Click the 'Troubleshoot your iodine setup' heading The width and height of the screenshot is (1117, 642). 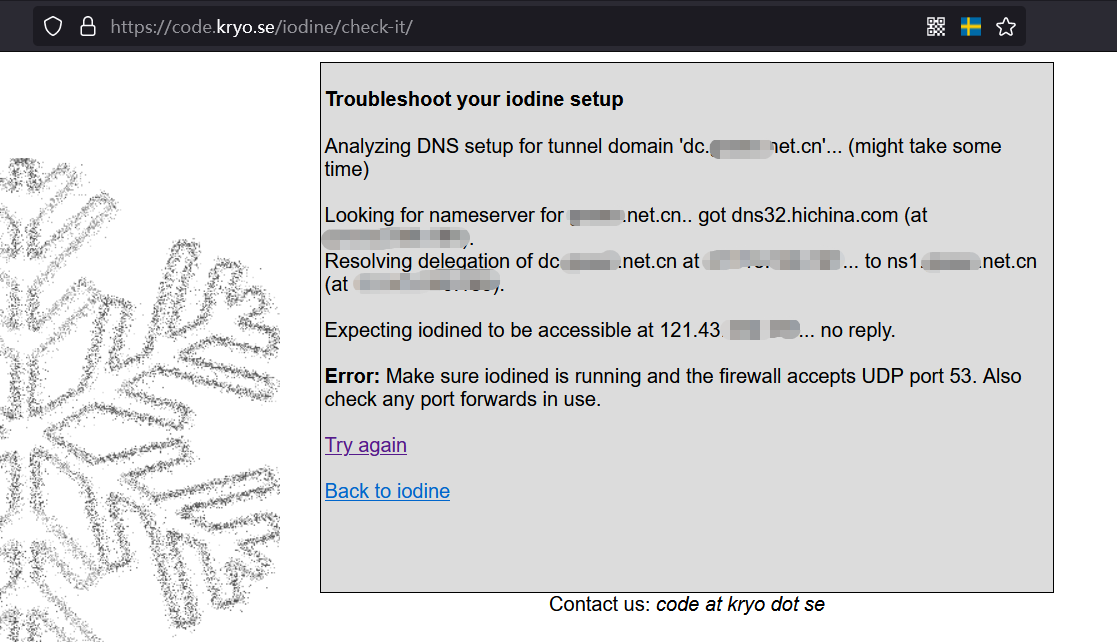pos(474,99)
